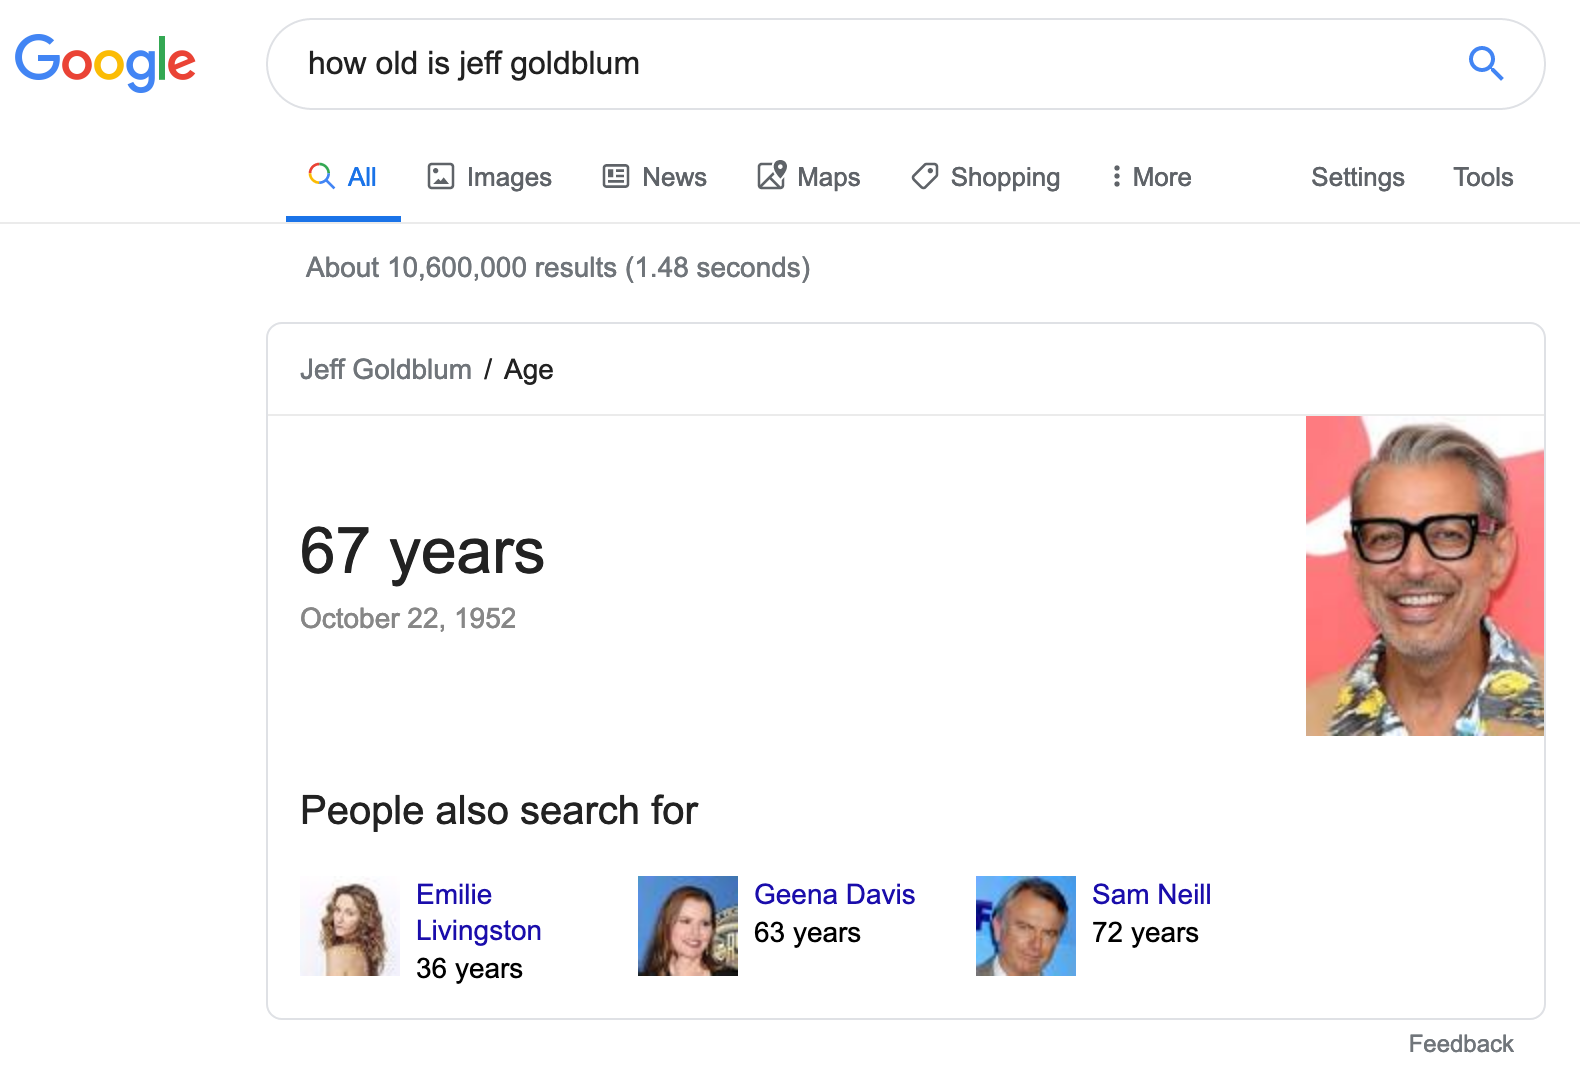Click the Jeff Goldblum breadcrumb link
Screen dimensions: 1580x1068
tap(386, 370)
